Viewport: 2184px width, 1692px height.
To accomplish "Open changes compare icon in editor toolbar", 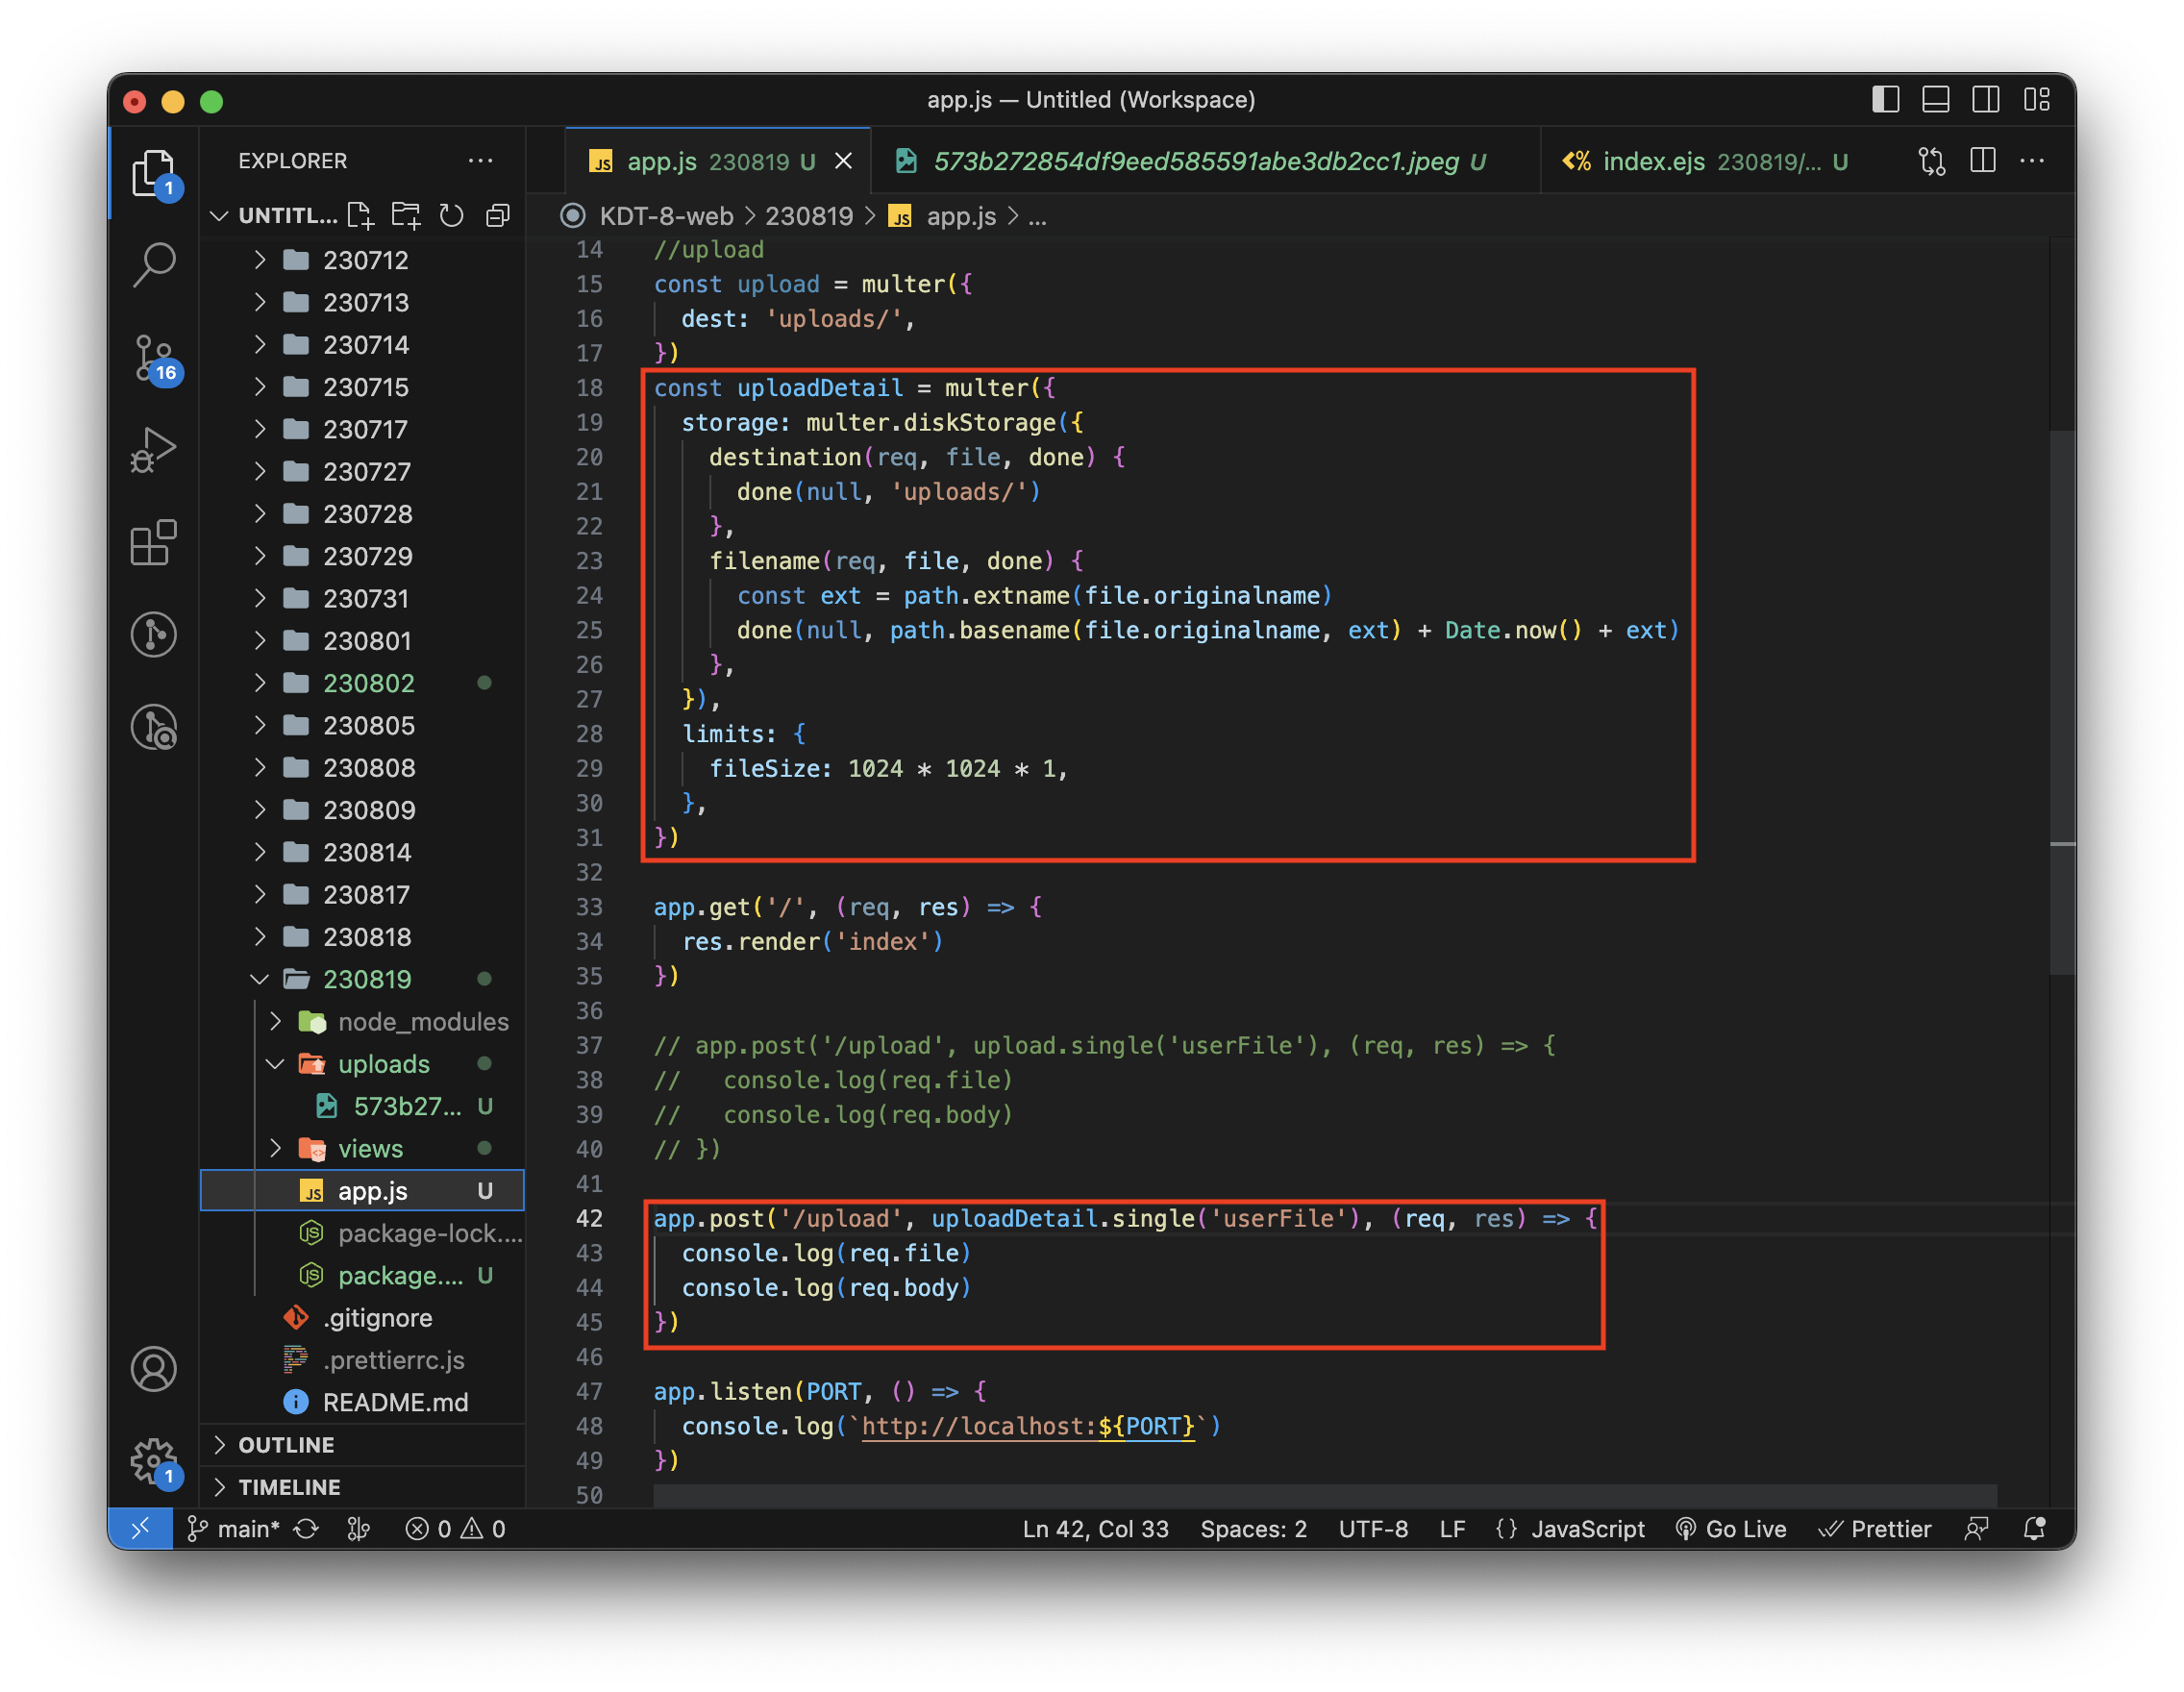I will pos(1932,161).
